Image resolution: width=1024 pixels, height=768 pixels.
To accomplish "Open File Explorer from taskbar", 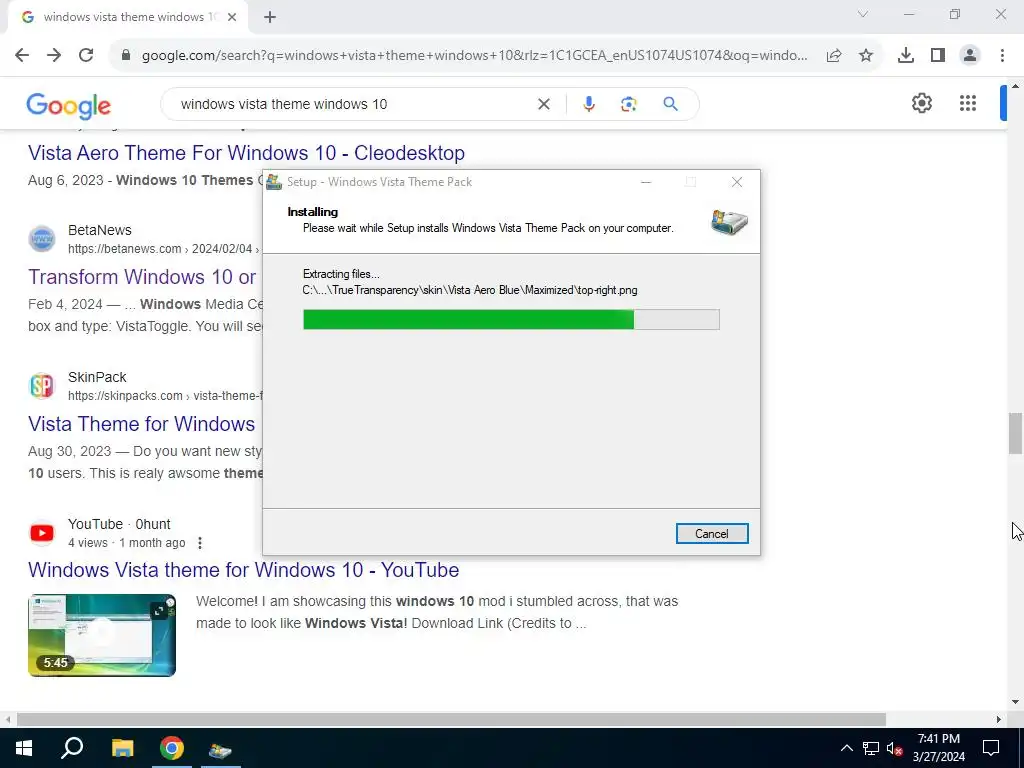I will [122, 748].
